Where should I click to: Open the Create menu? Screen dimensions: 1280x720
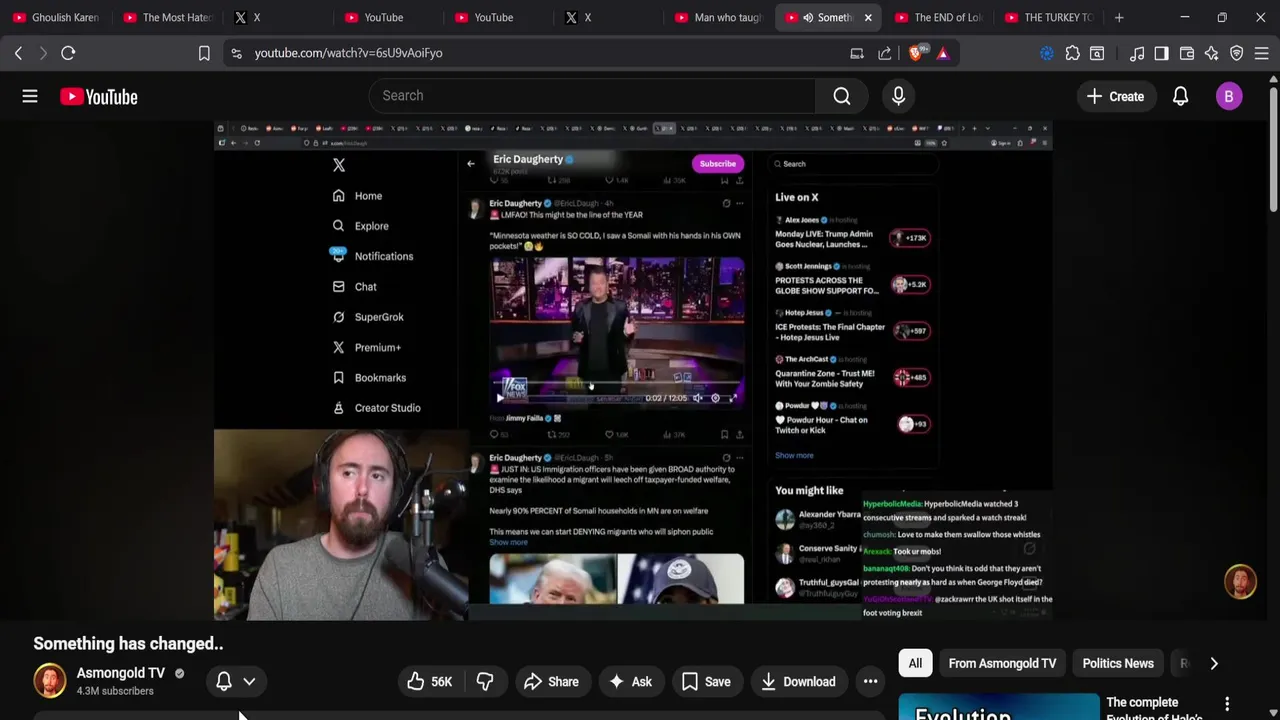1115,96
